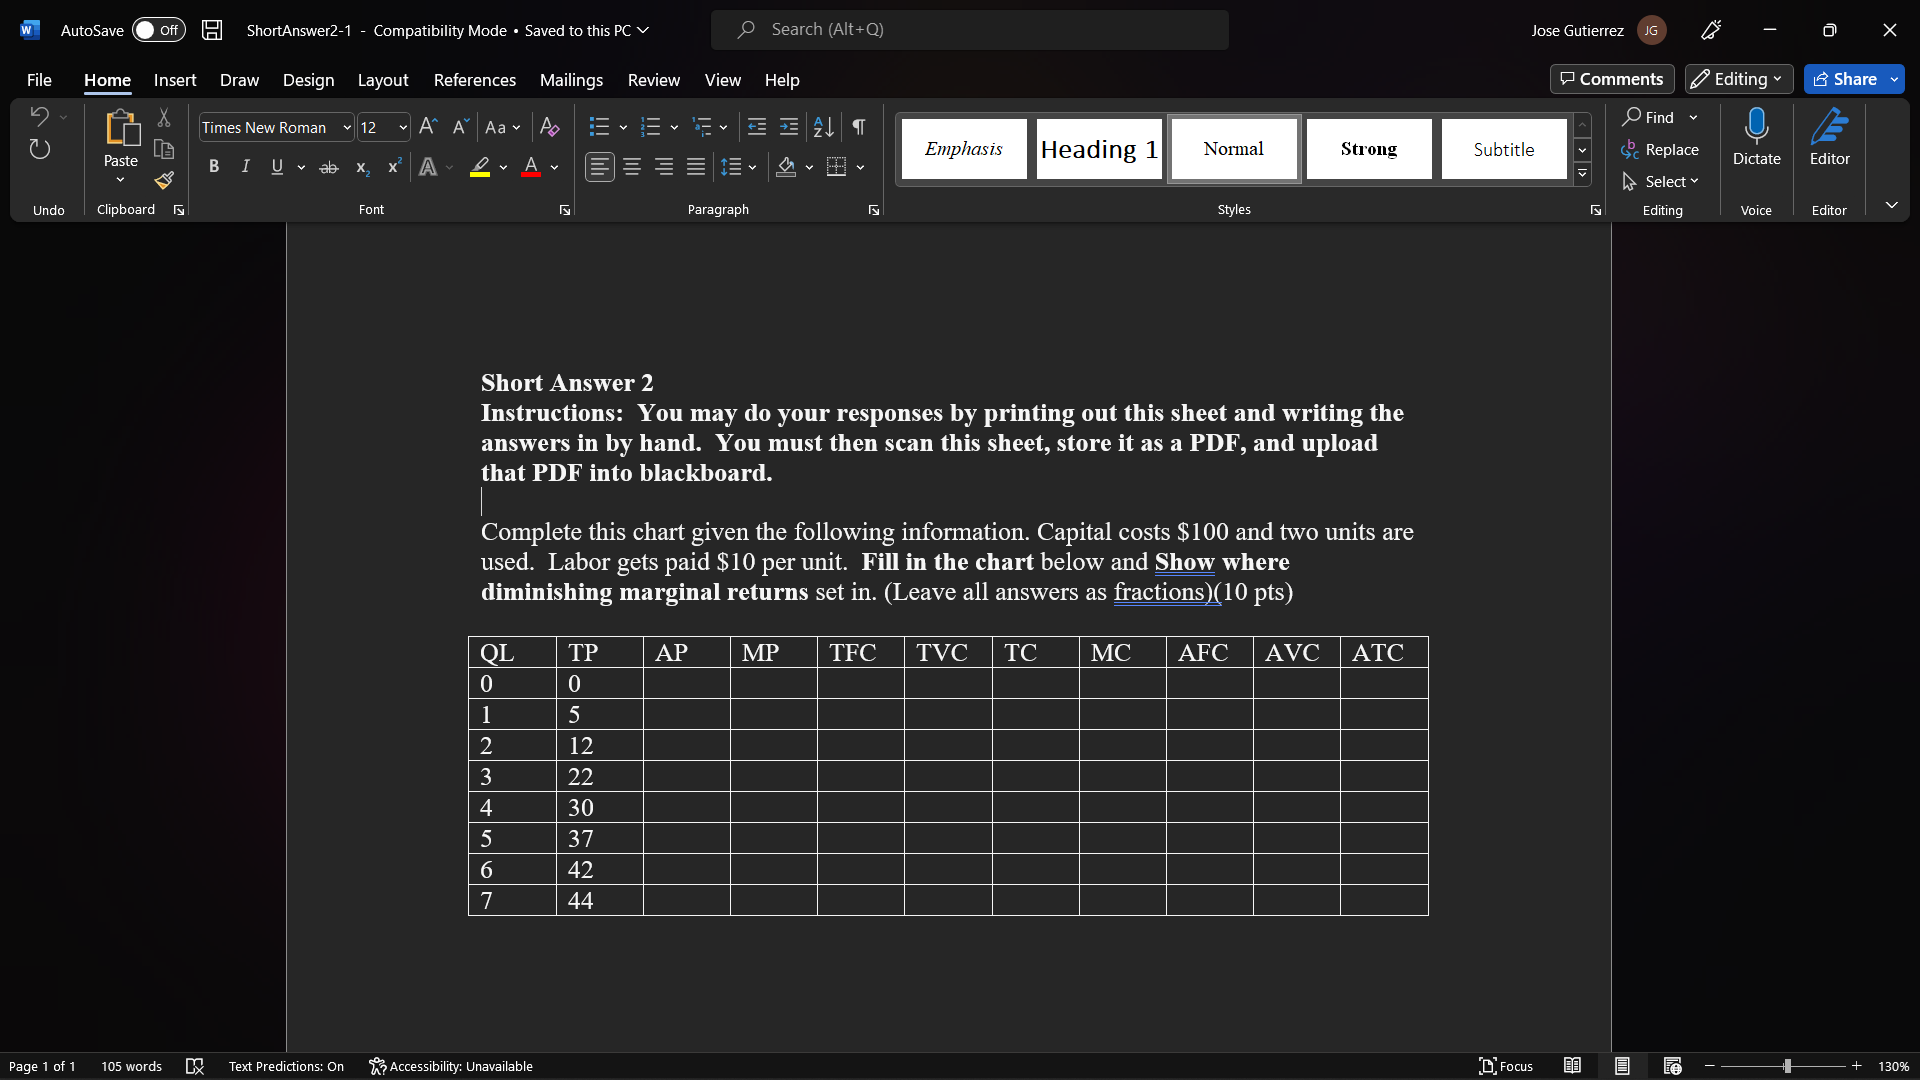Screen dimensions: 1920x1080
Task: Apply strikethrough formatting
Action: 328,167
